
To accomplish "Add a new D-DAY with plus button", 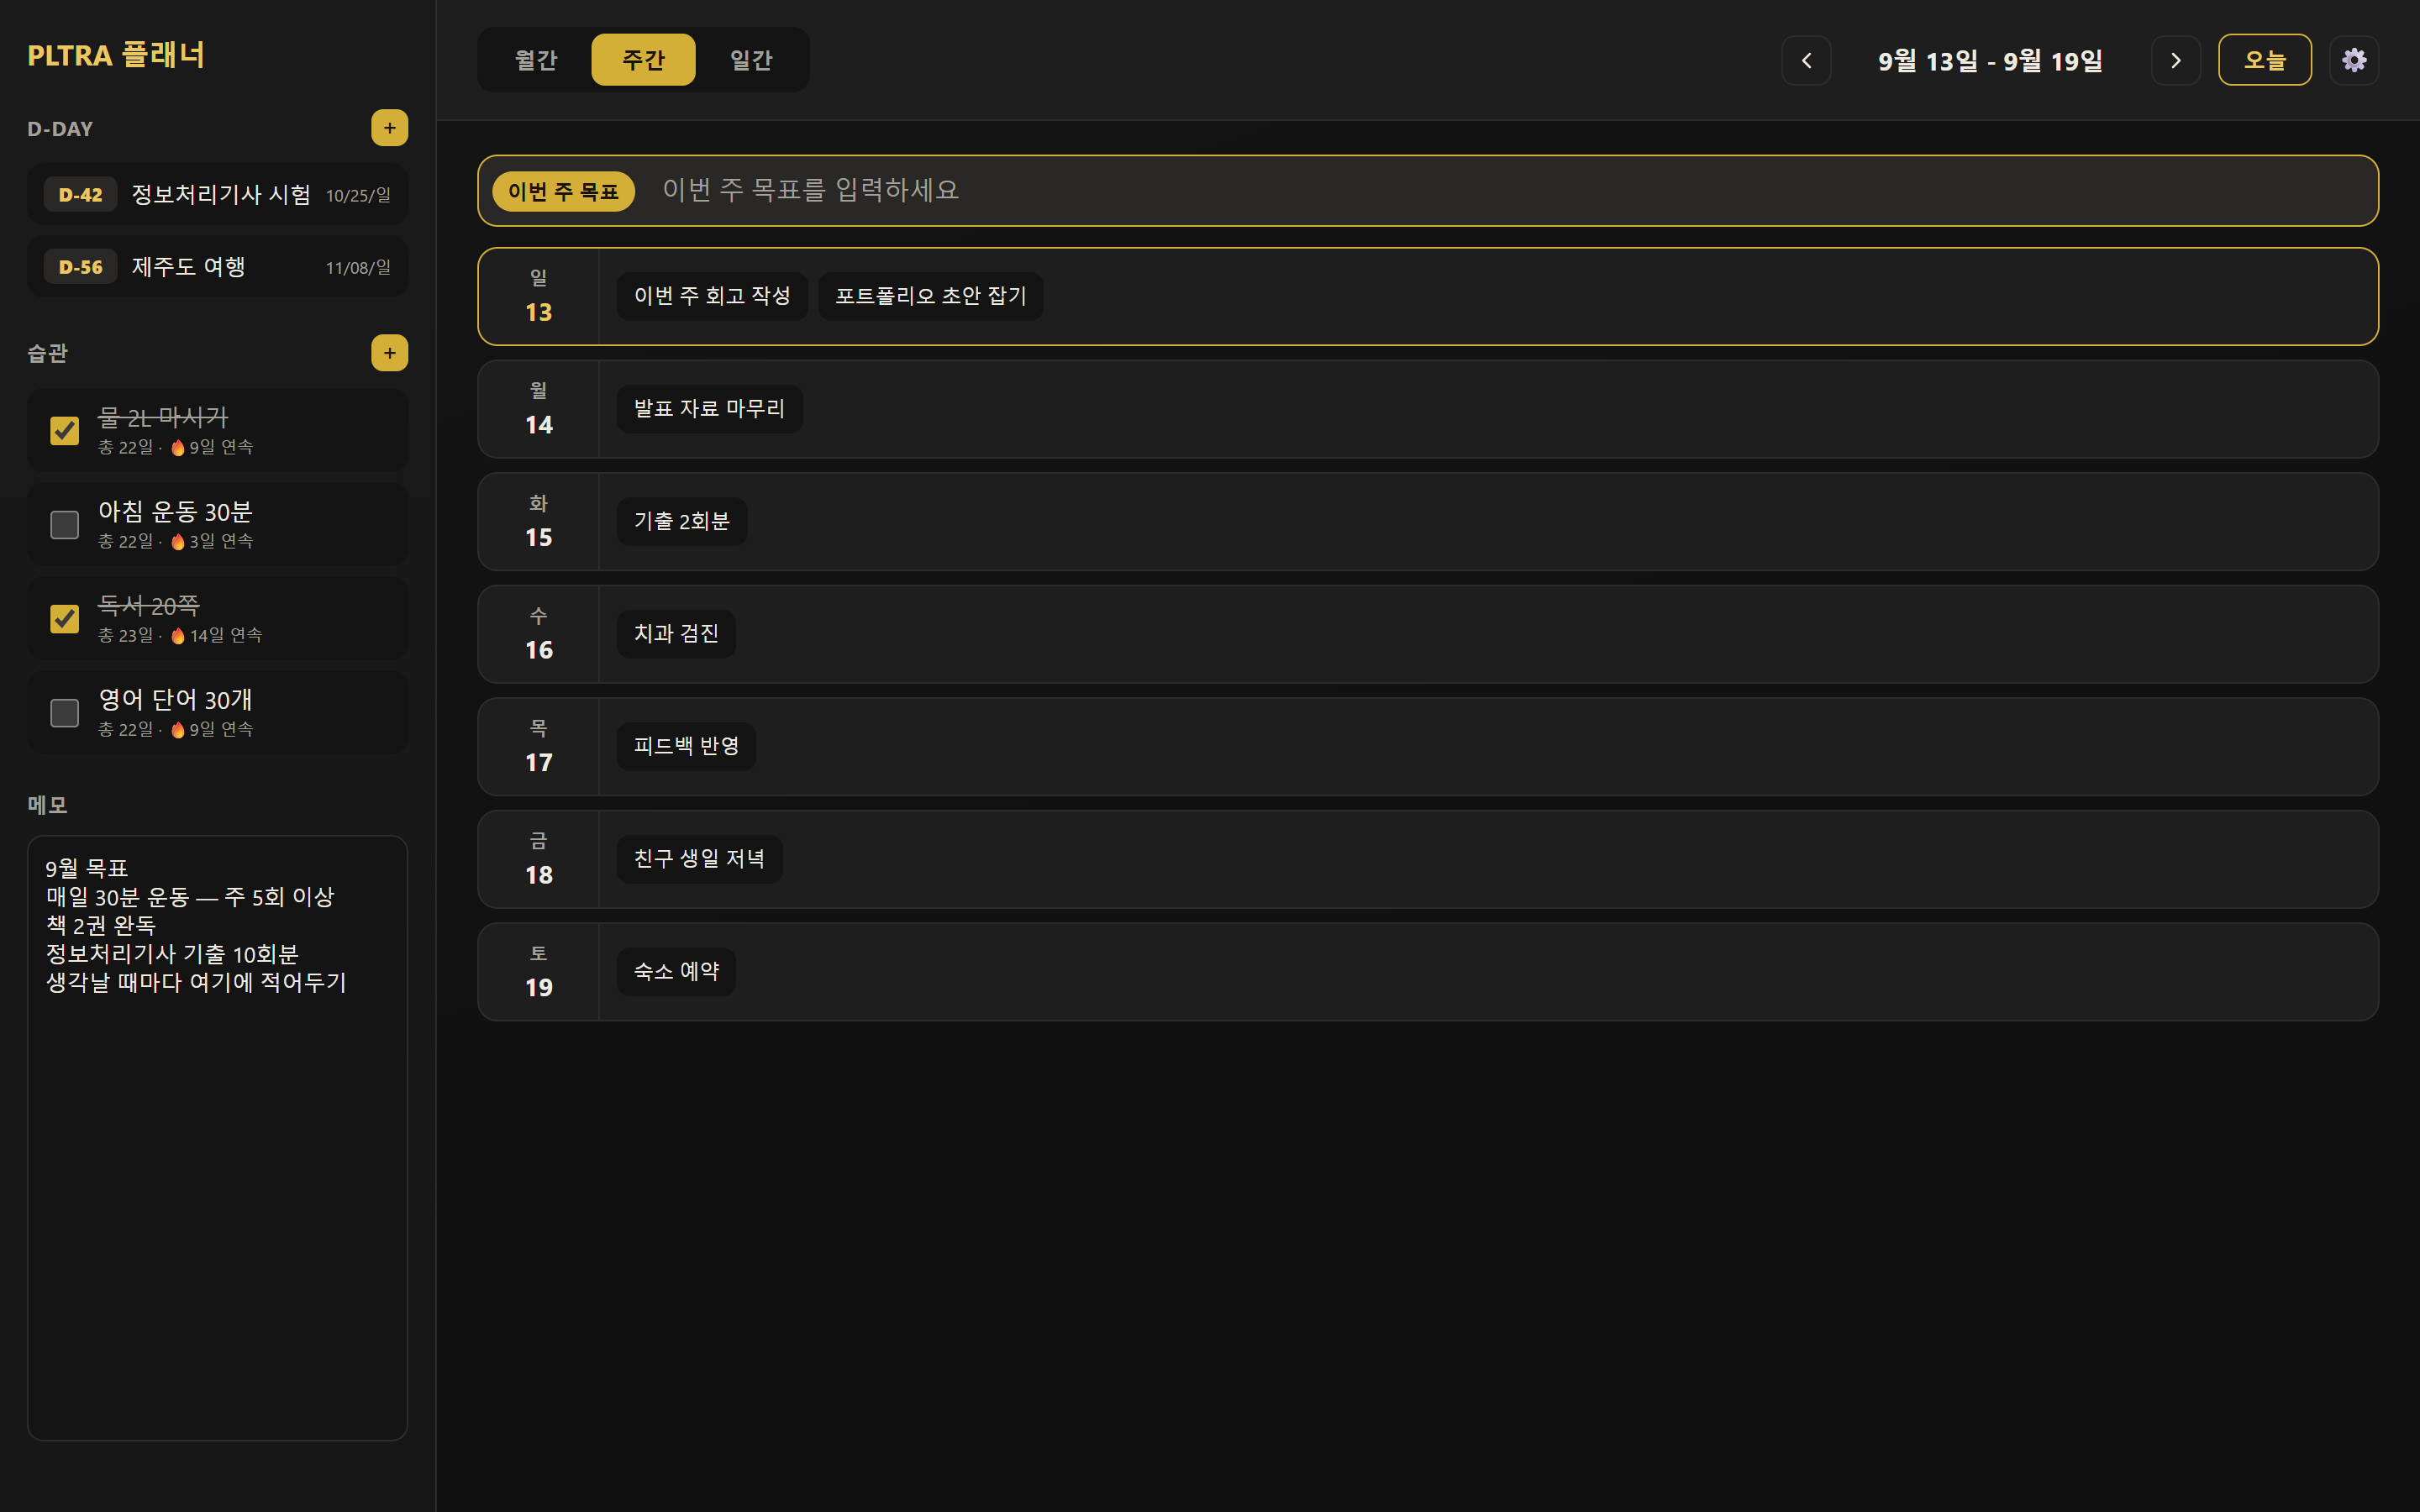I will 390,128.
